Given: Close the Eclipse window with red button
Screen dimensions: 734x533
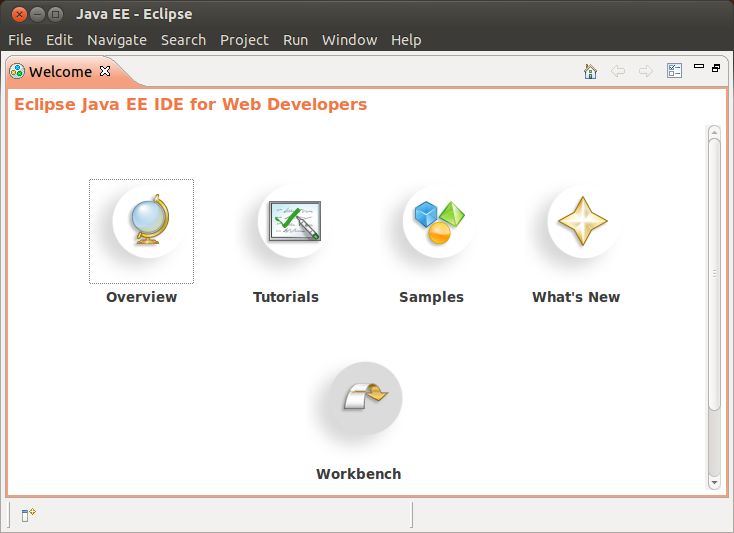Looking at the screenshot, I should click(19, 15).
